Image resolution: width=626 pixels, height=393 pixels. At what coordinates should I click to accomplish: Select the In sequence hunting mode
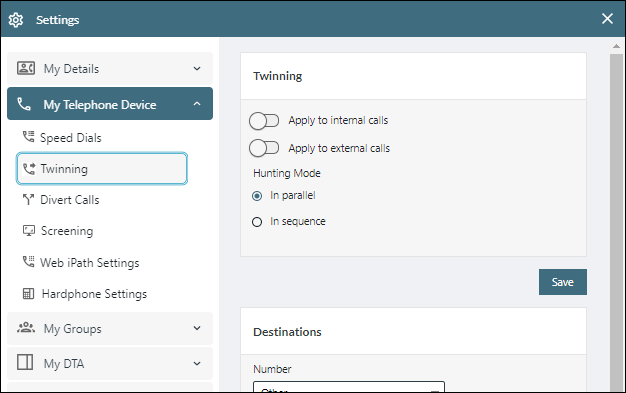257,222
